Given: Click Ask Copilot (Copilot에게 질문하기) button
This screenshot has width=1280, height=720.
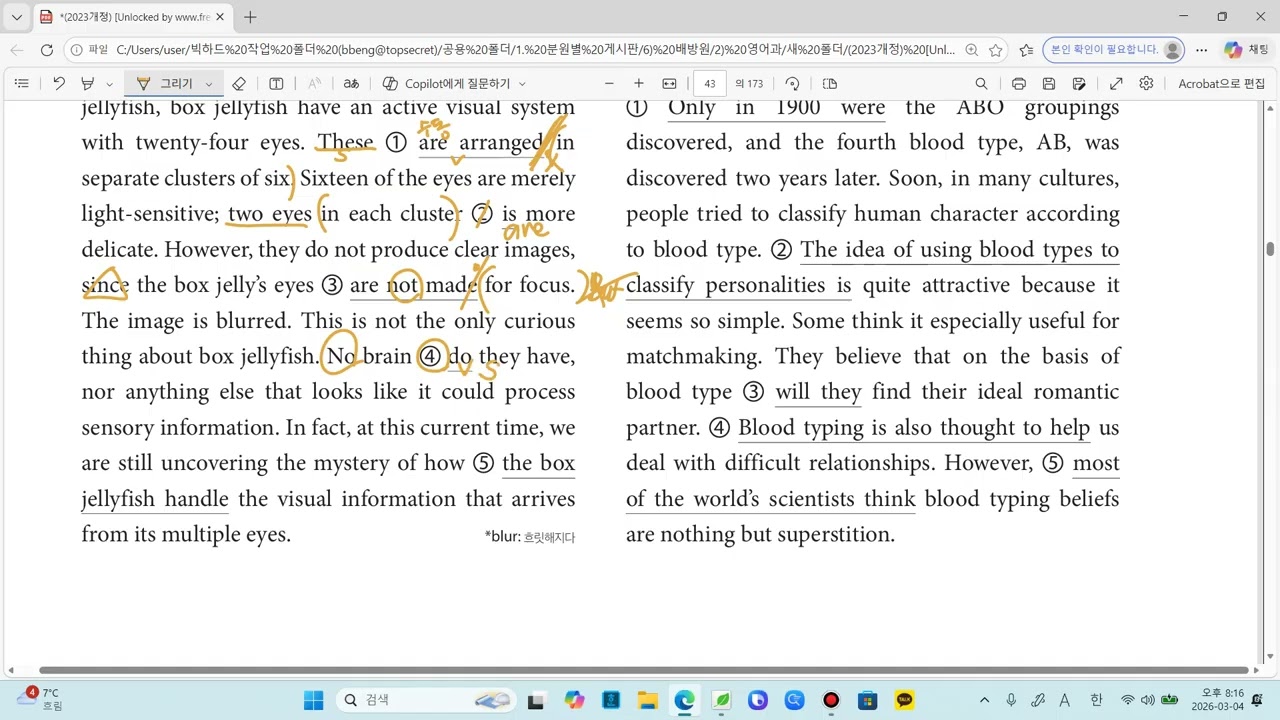Looking at the screenshot, I should coord(447,84).
